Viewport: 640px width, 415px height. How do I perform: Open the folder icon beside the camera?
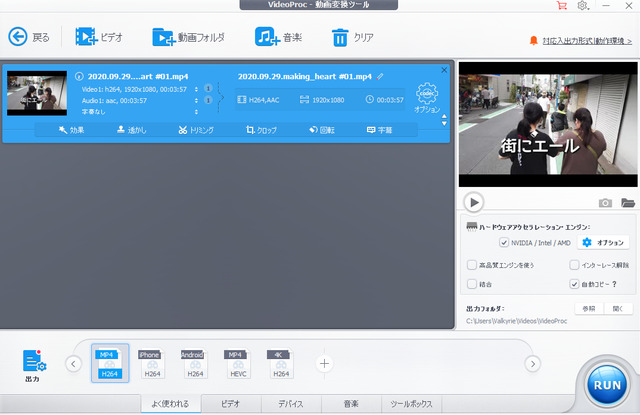[x=628, y=202]
